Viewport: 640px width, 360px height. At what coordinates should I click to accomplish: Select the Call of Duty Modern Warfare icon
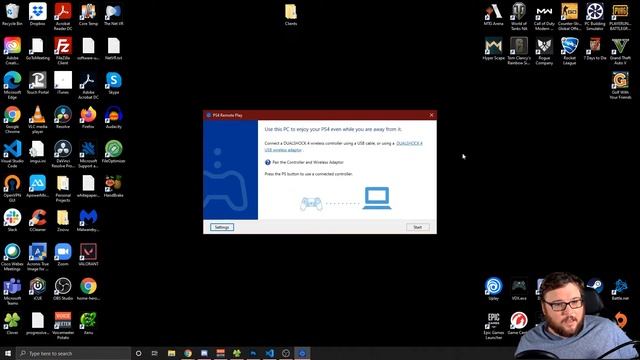coord(544,16)
